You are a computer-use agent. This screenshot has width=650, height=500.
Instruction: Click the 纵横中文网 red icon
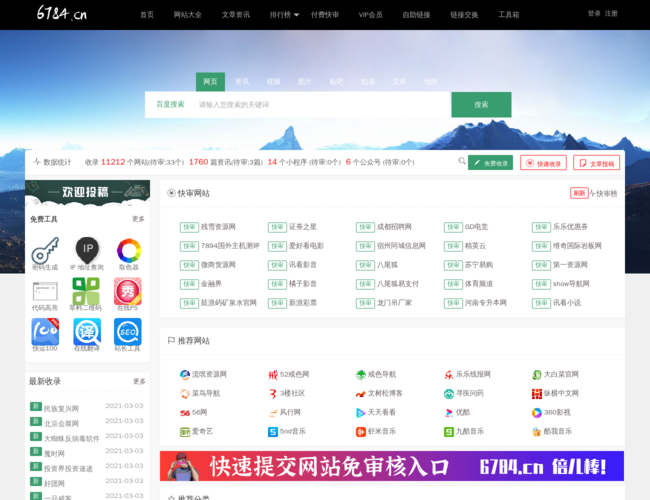coord(536,394)
